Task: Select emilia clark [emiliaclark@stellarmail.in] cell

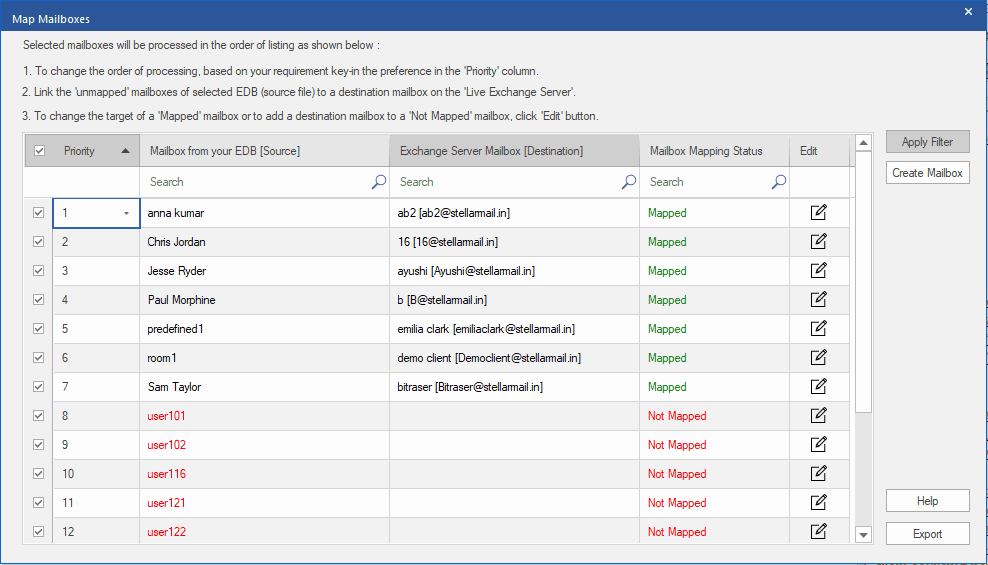Action: [514, 329]
